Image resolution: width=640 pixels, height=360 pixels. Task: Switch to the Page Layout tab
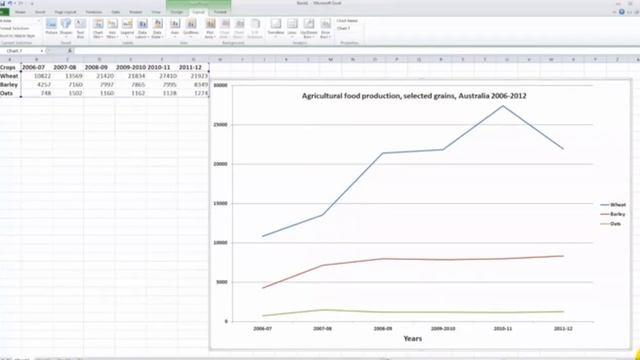[65, 12]
